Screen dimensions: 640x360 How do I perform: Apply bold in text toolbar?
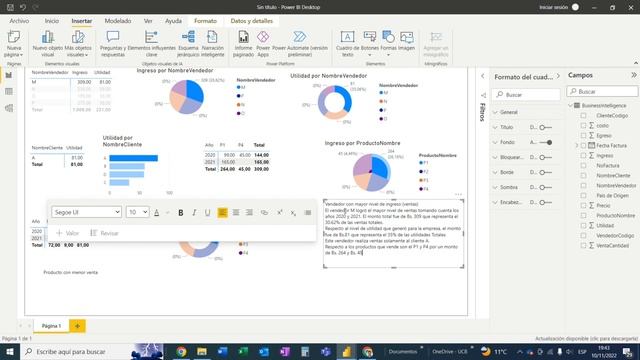click(180, 212)
